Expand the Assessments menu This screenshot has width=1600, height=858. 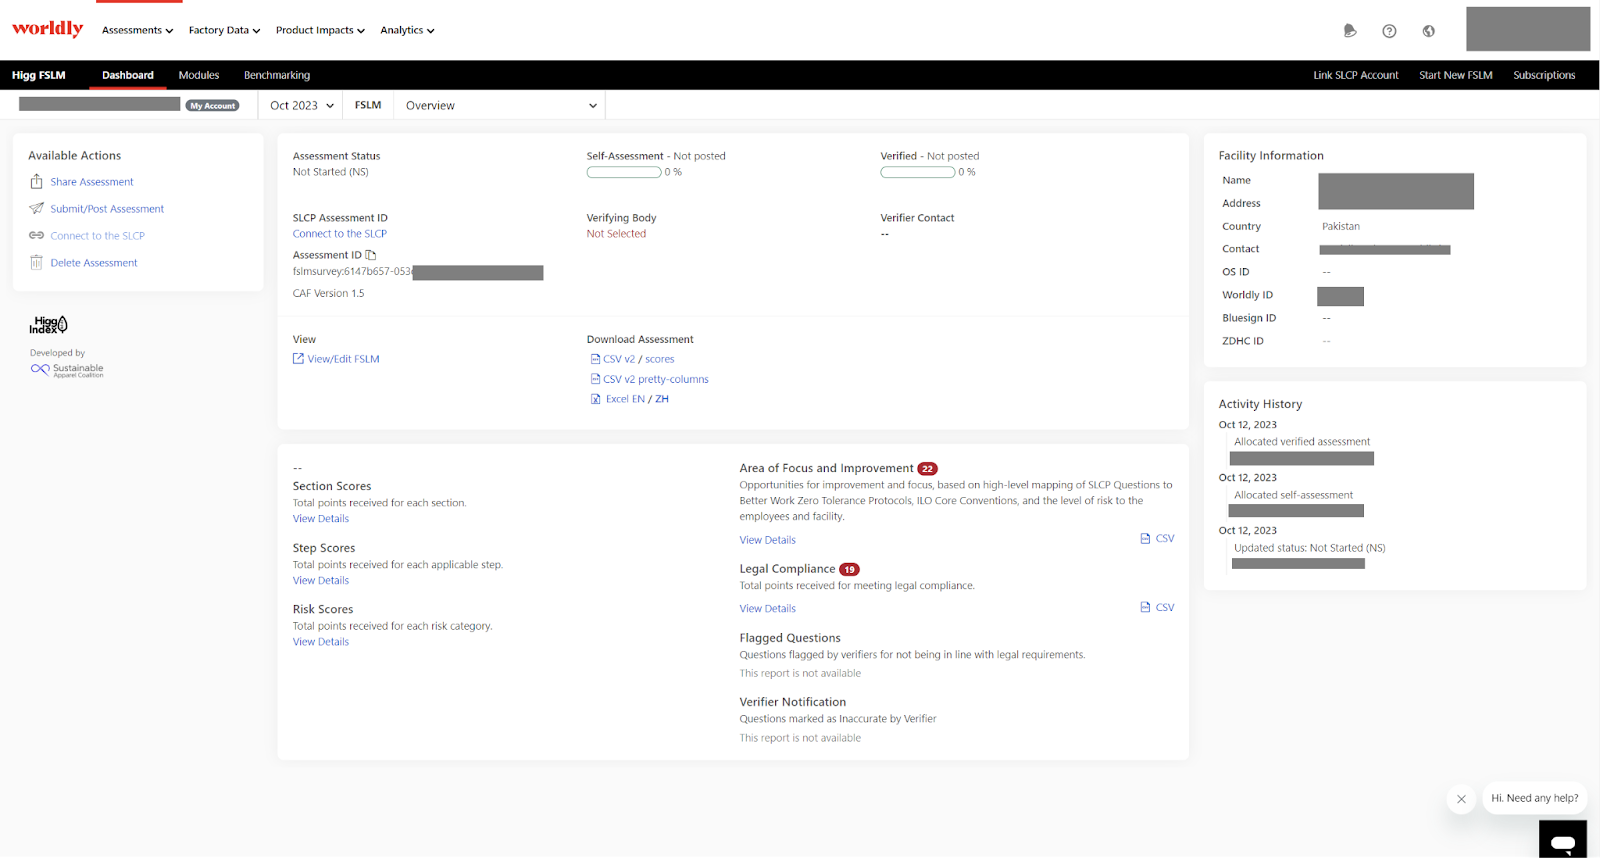(137, 31)
